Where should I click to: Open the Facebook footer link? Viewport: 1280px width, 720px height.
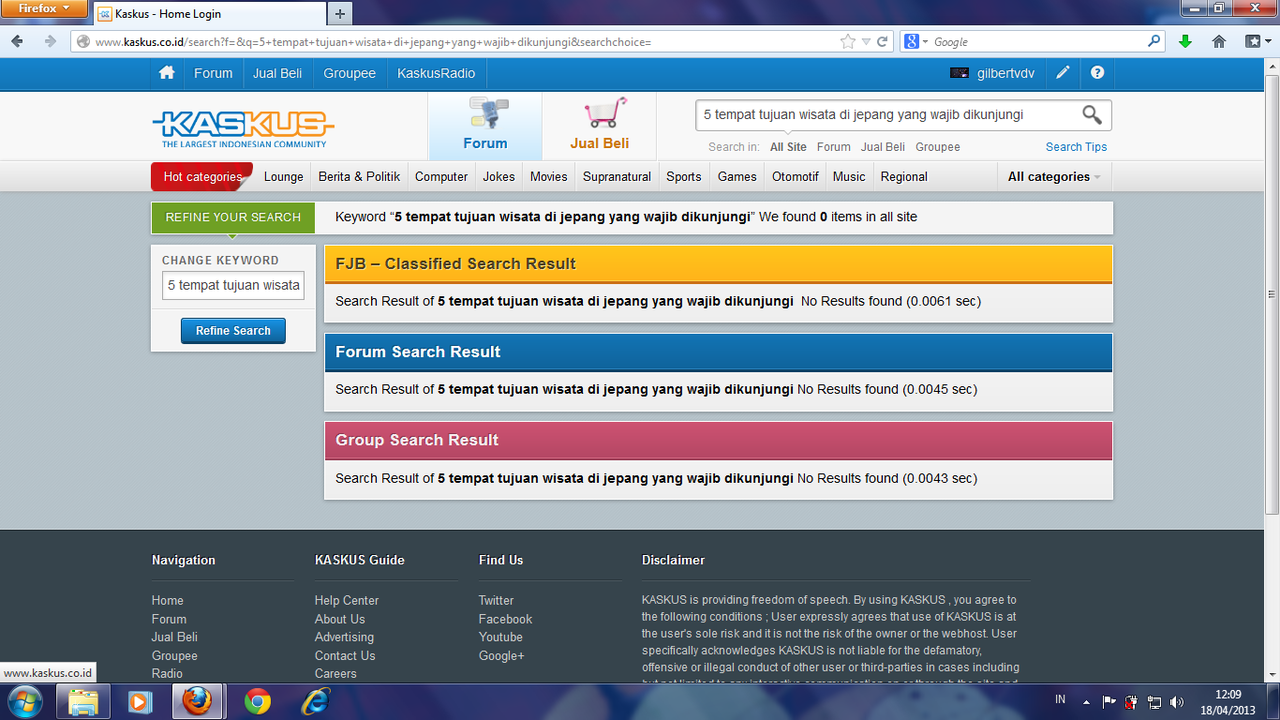coord(505,619)
